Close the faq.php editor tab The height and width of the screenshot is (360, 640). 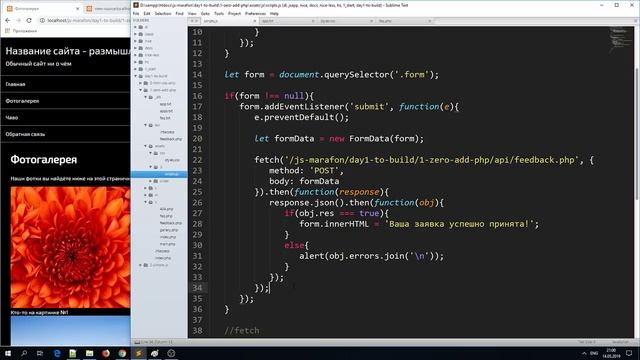coord(429,21)
